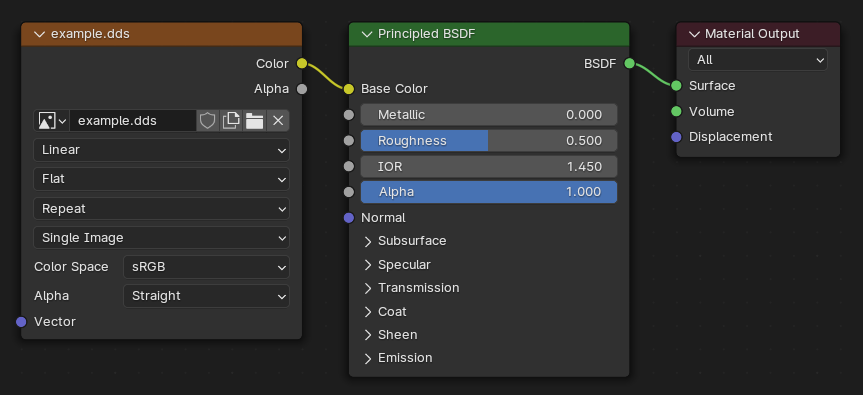Open the Flat projection dropdown
The image size is (863, 395).
tap(161, 179)
